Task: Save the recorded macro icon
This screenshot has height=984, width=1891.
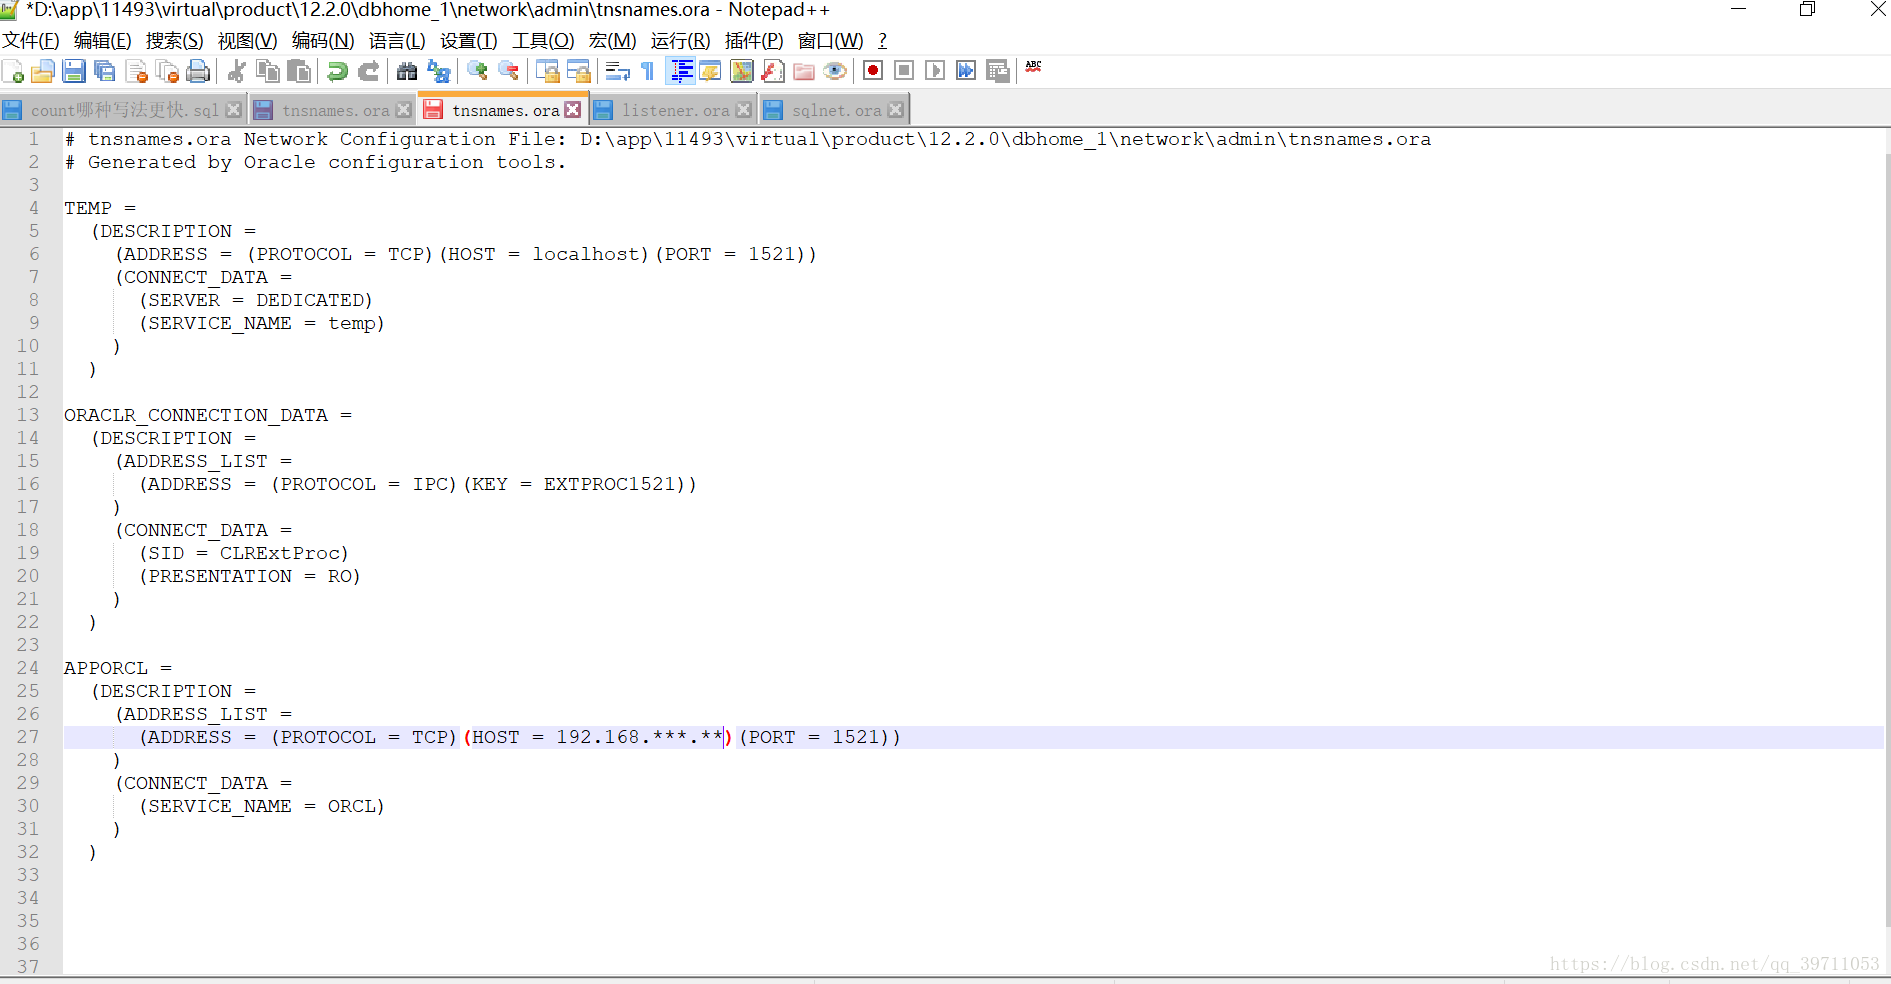Action: tap(997, 71)
